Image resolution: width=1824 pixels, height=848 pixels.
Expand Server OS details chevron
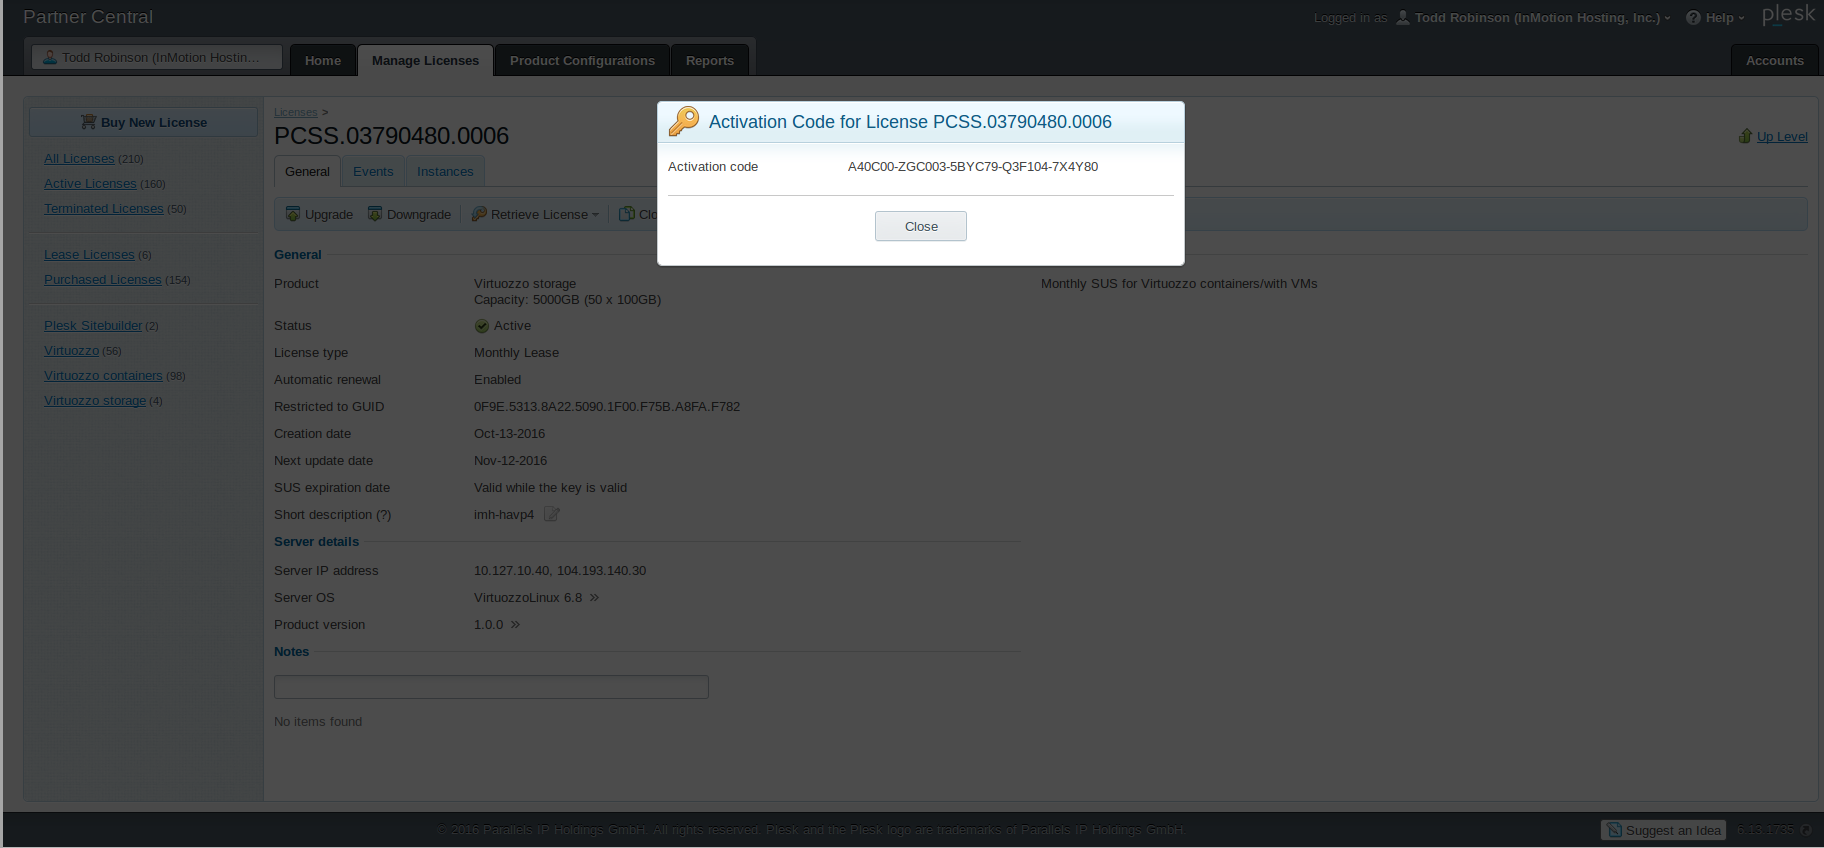(x=594, y=598)
